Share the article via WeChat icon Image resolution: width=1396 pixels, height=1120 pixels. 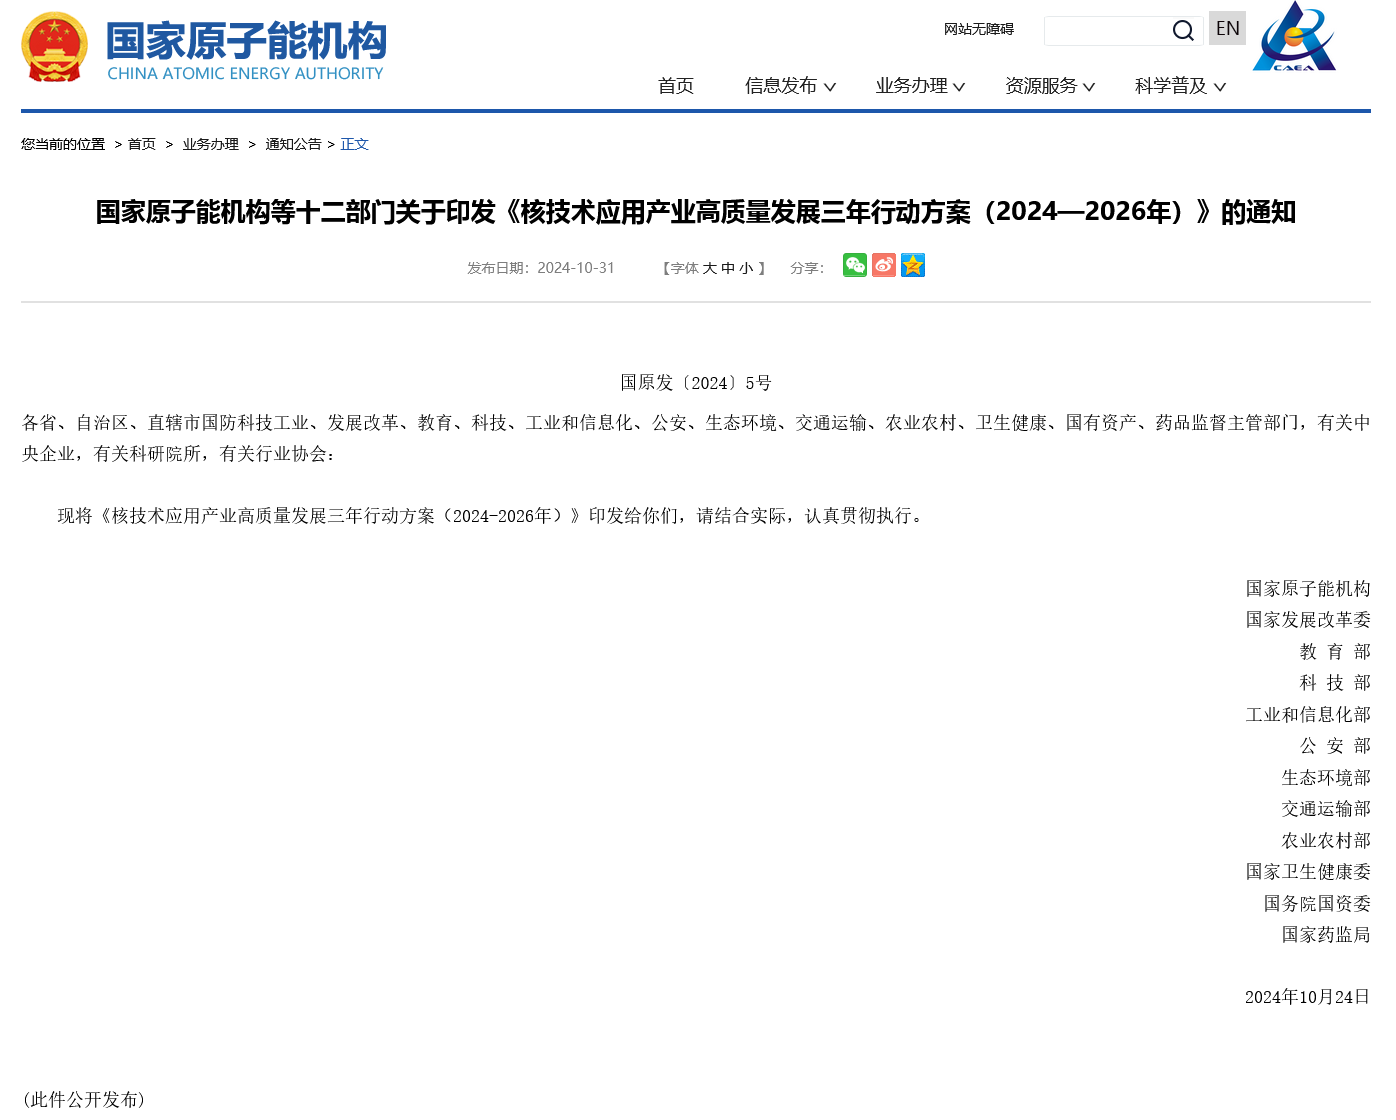[855, 265]
